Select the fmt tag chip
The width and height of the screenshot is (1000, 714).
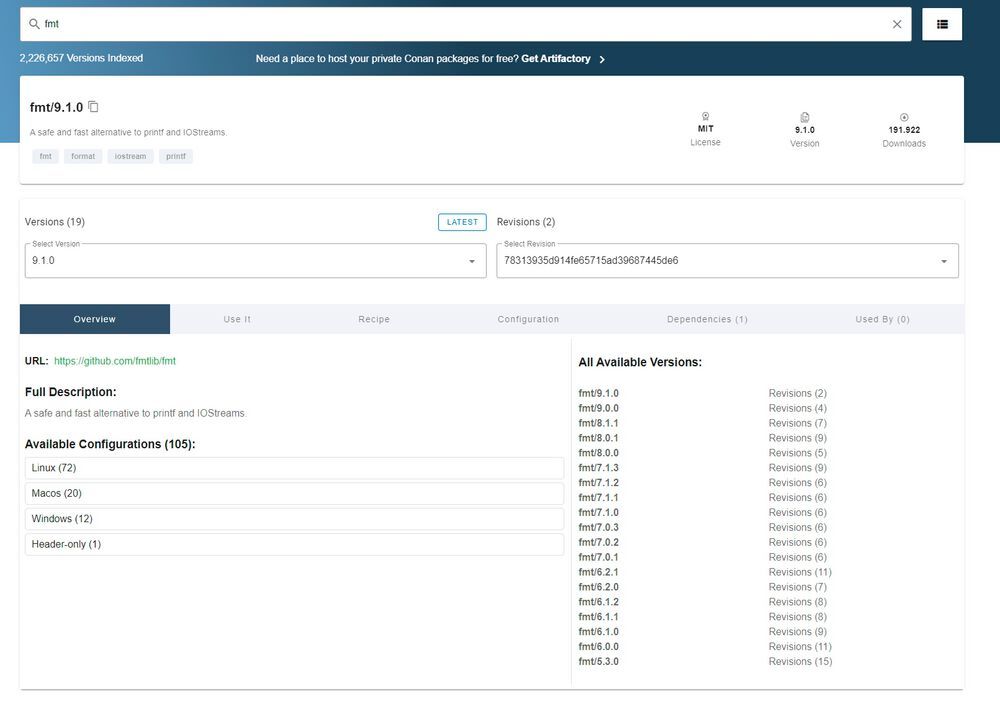pyautogui.click(x=45, y=156)
